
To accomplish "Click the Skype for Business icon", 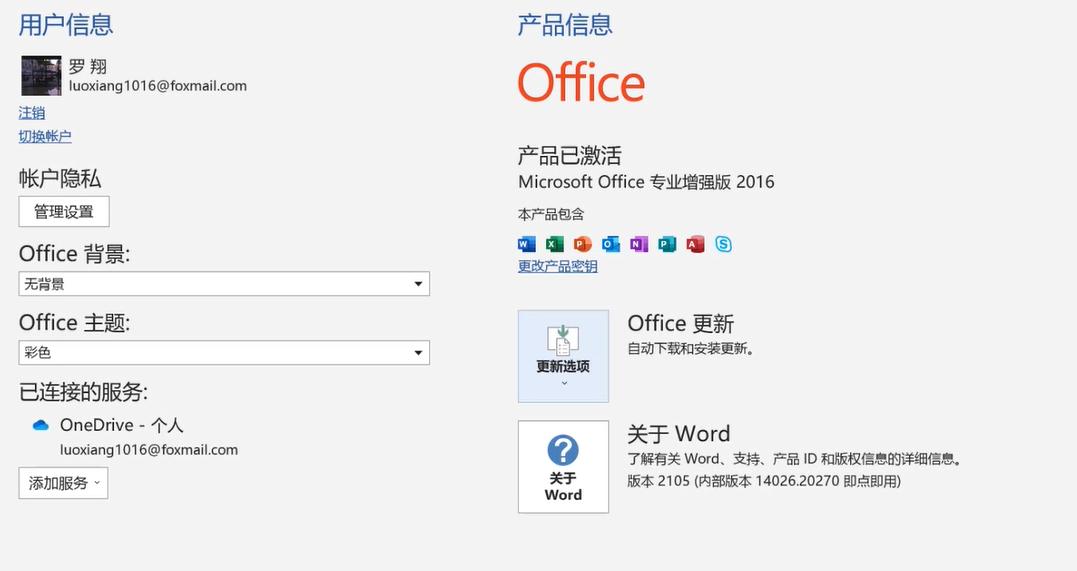I will [723, 244].
